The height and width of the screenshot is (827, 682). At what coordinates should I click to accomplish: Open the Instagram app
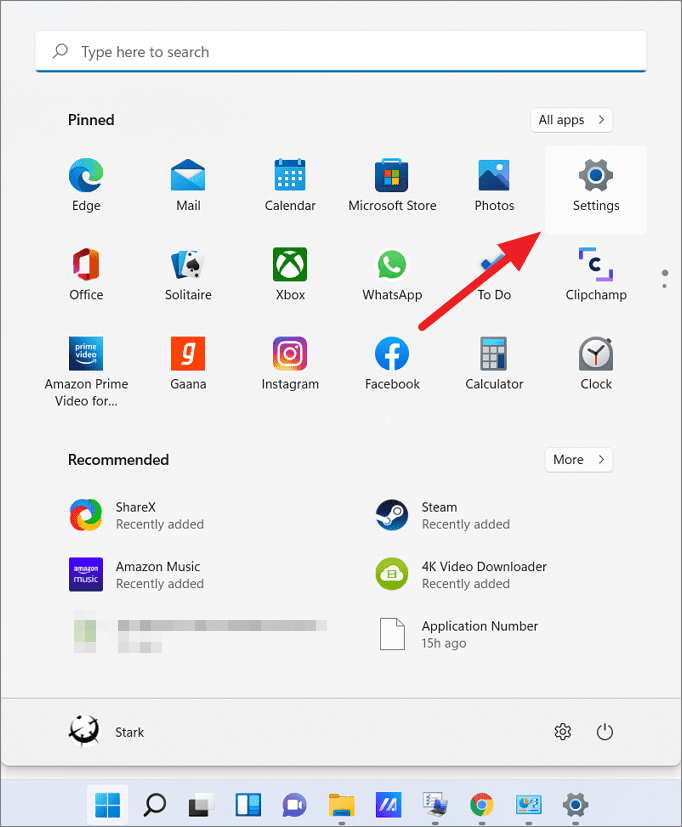pyautogui.click(x=290, y=363)
